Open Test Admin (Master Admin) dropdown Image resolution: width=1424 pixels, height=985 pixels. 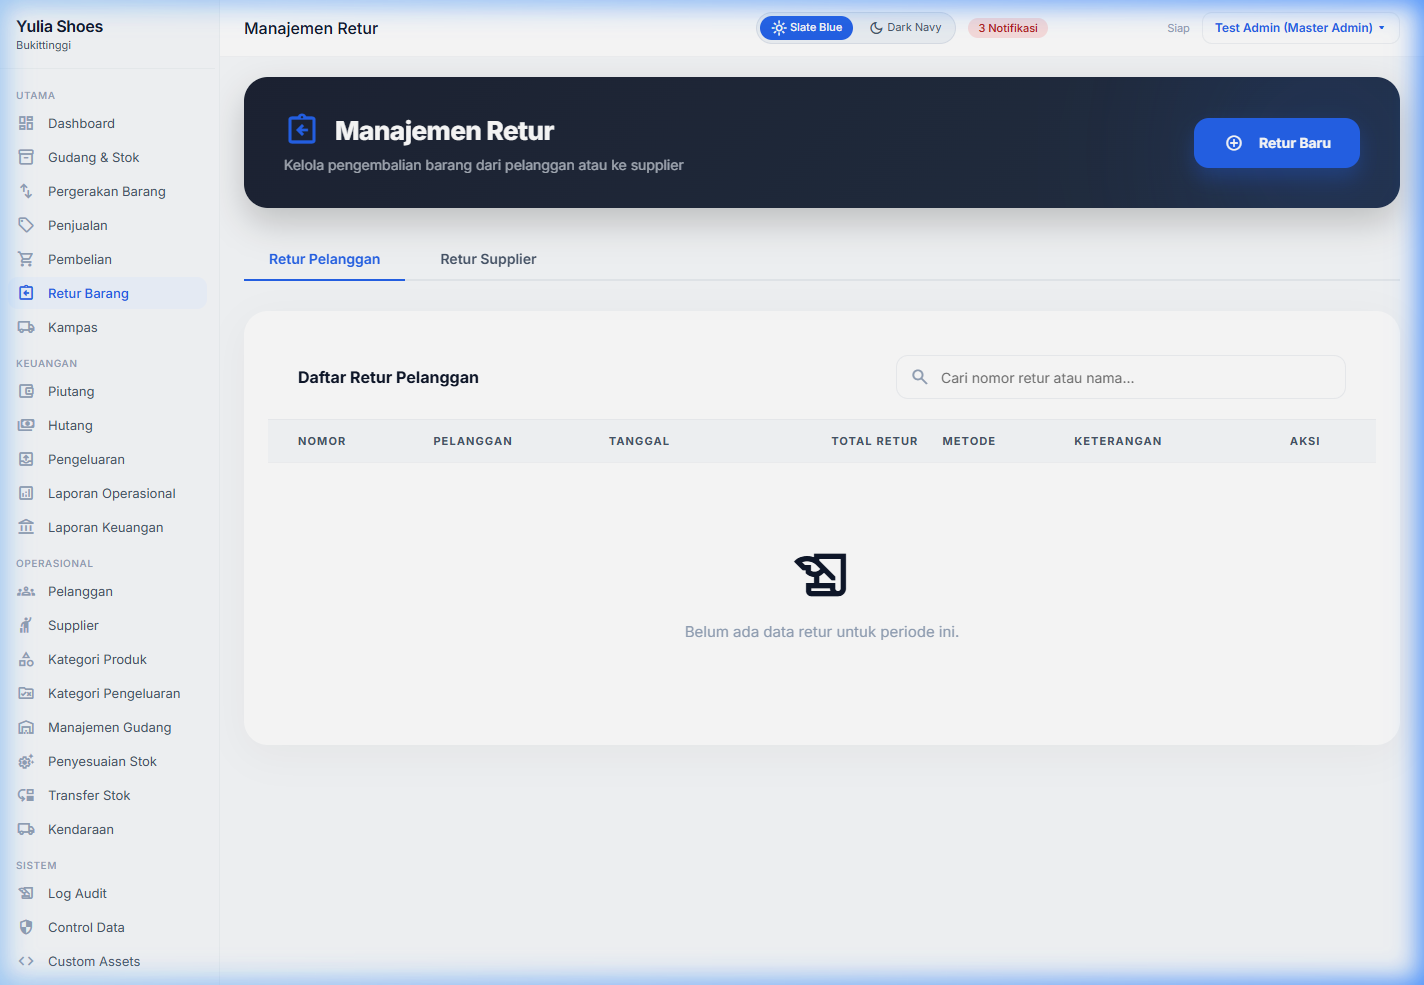tap(1300, 28)
